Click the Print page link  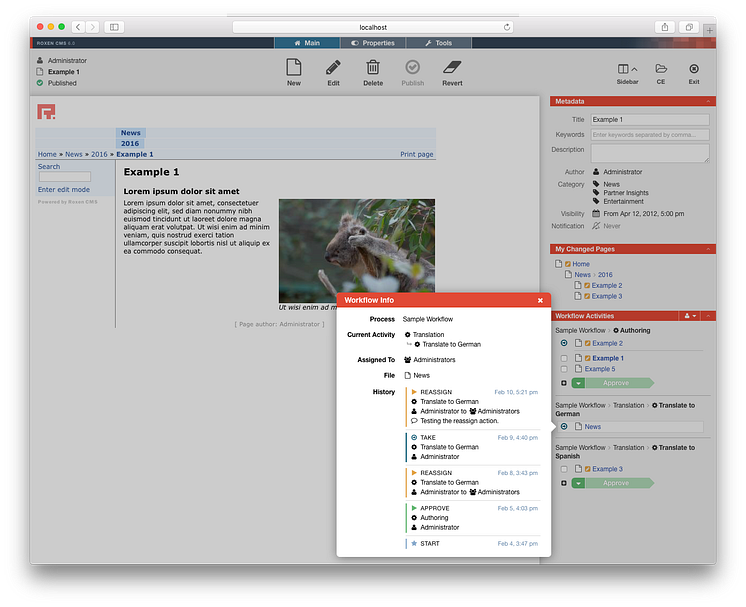click(416, 154)
